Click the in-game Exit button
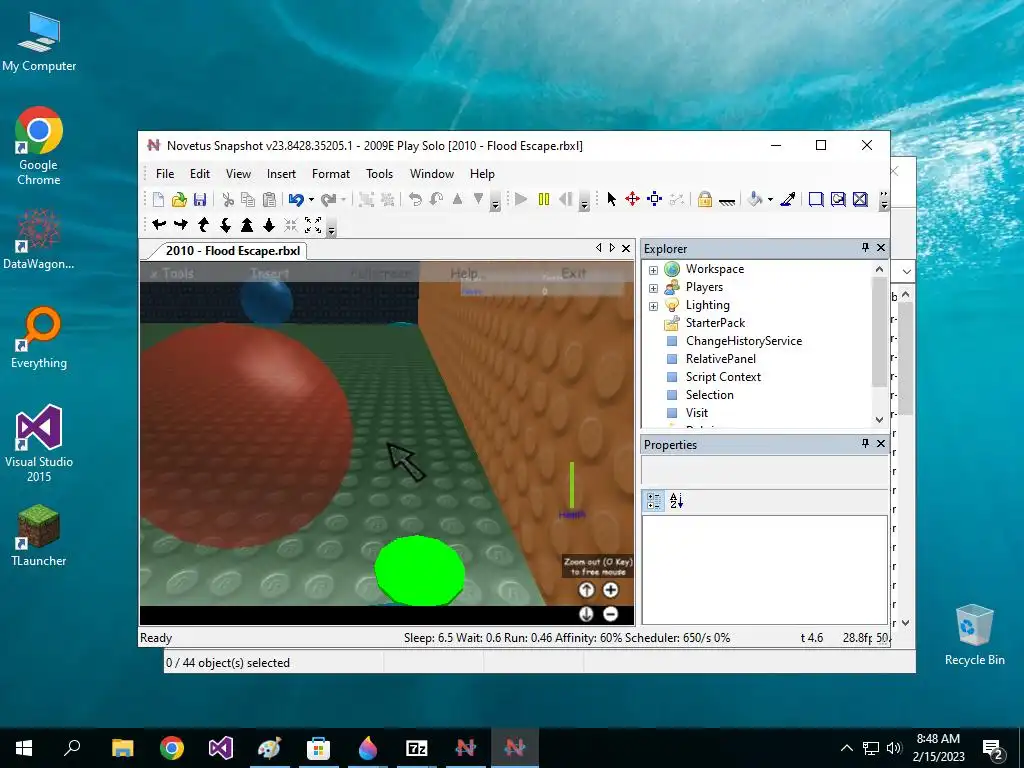Viewport: 1024px width, 768px height. pyautogui.click(x=573, y=273)
